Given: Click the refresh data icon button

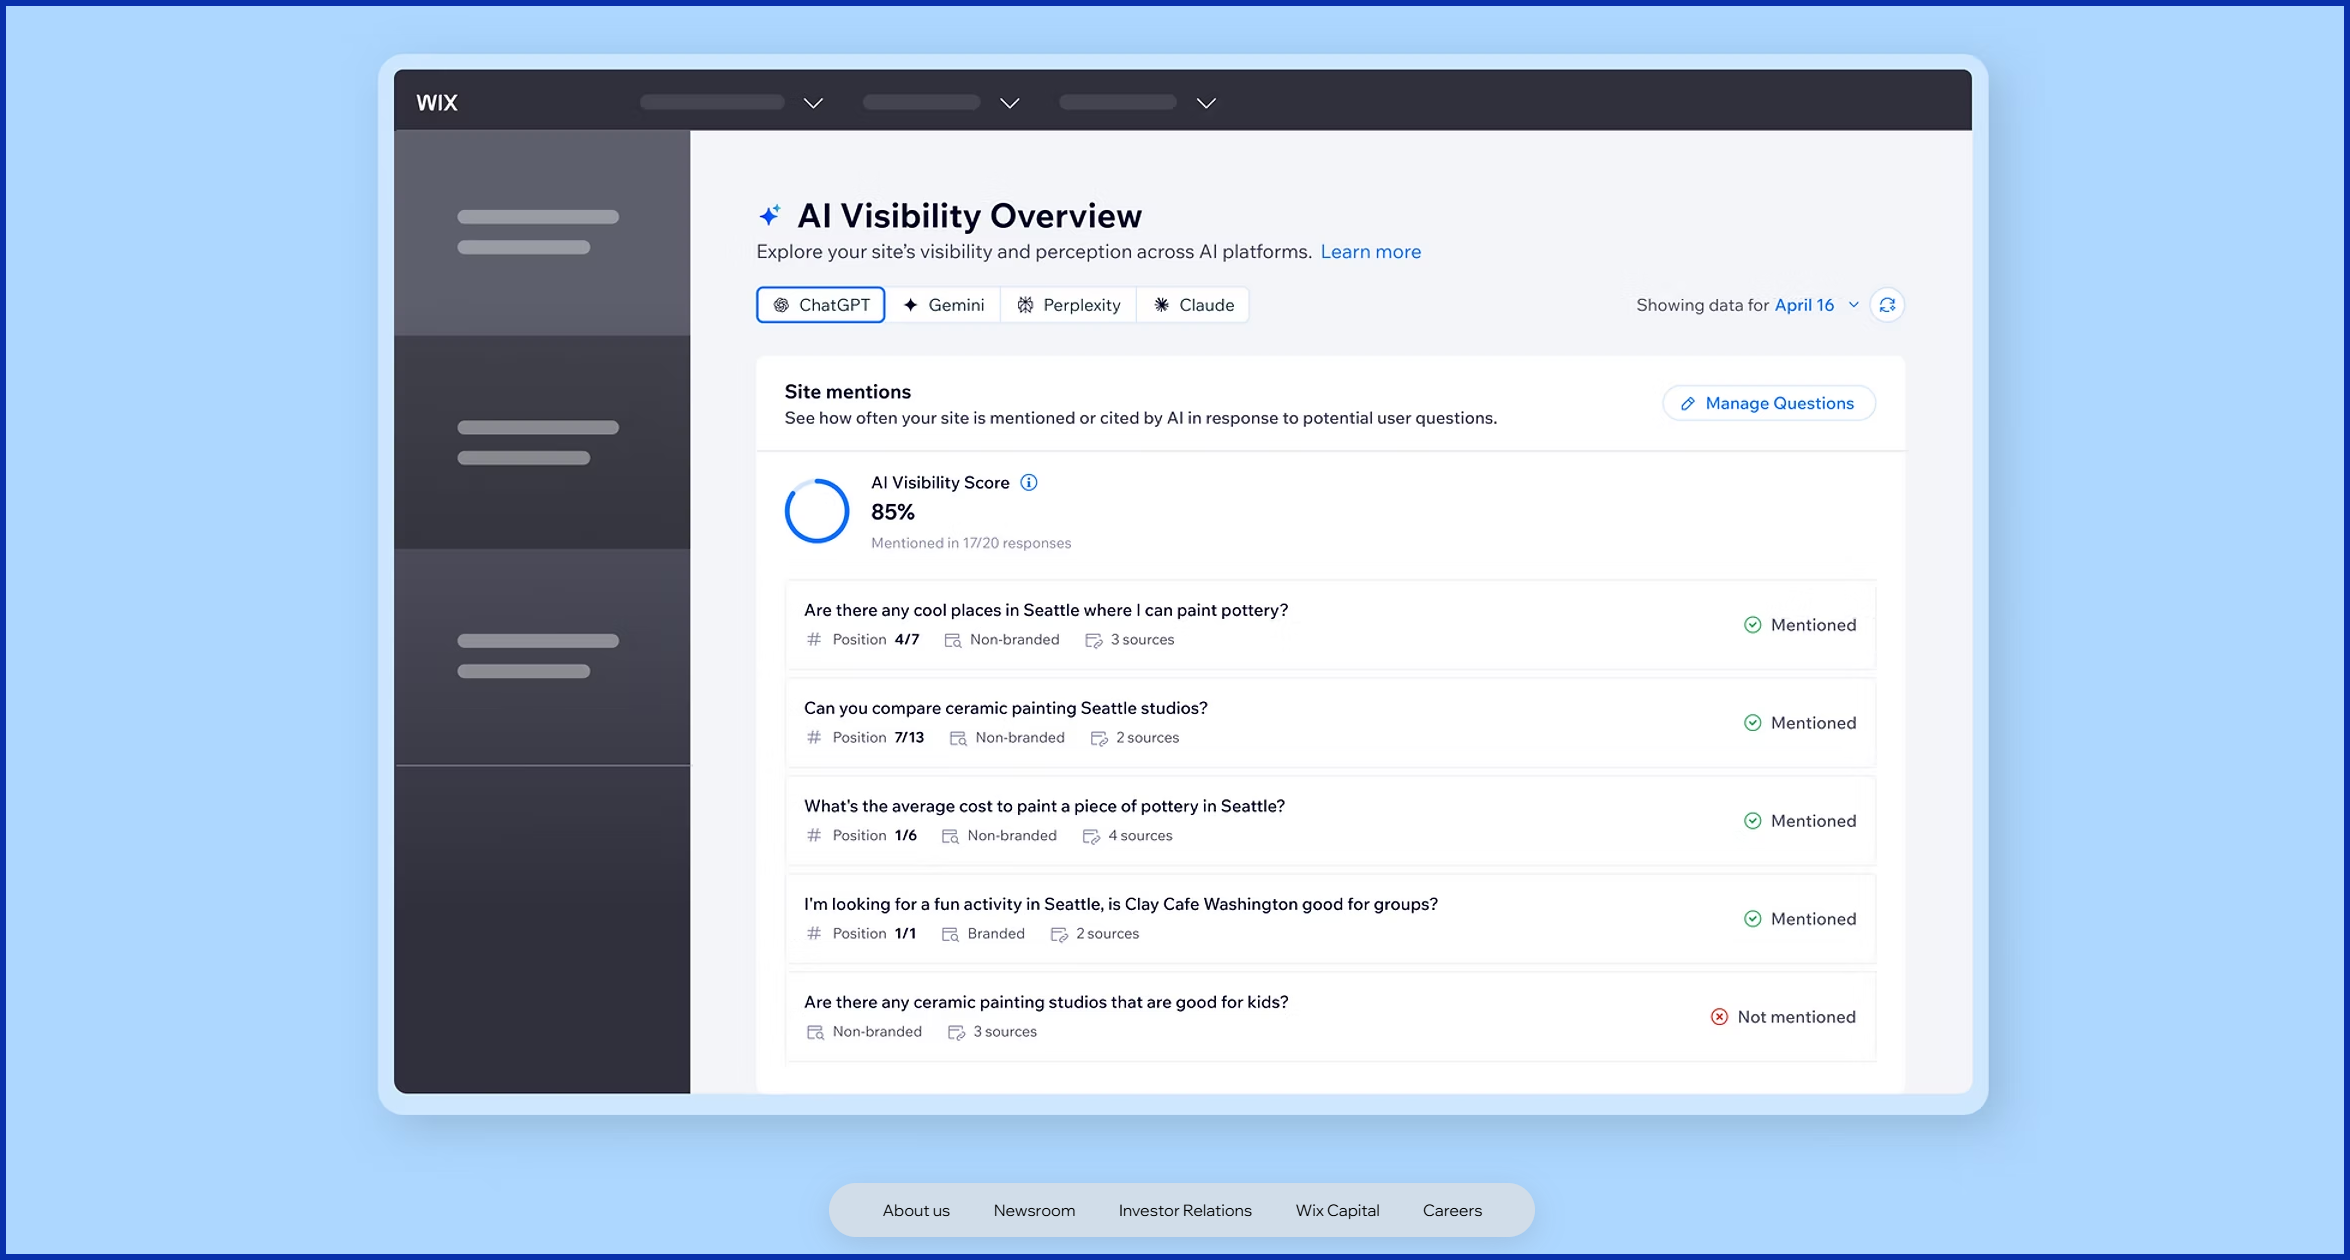Looking at the screenshot, I should [x=1887, y=305].
